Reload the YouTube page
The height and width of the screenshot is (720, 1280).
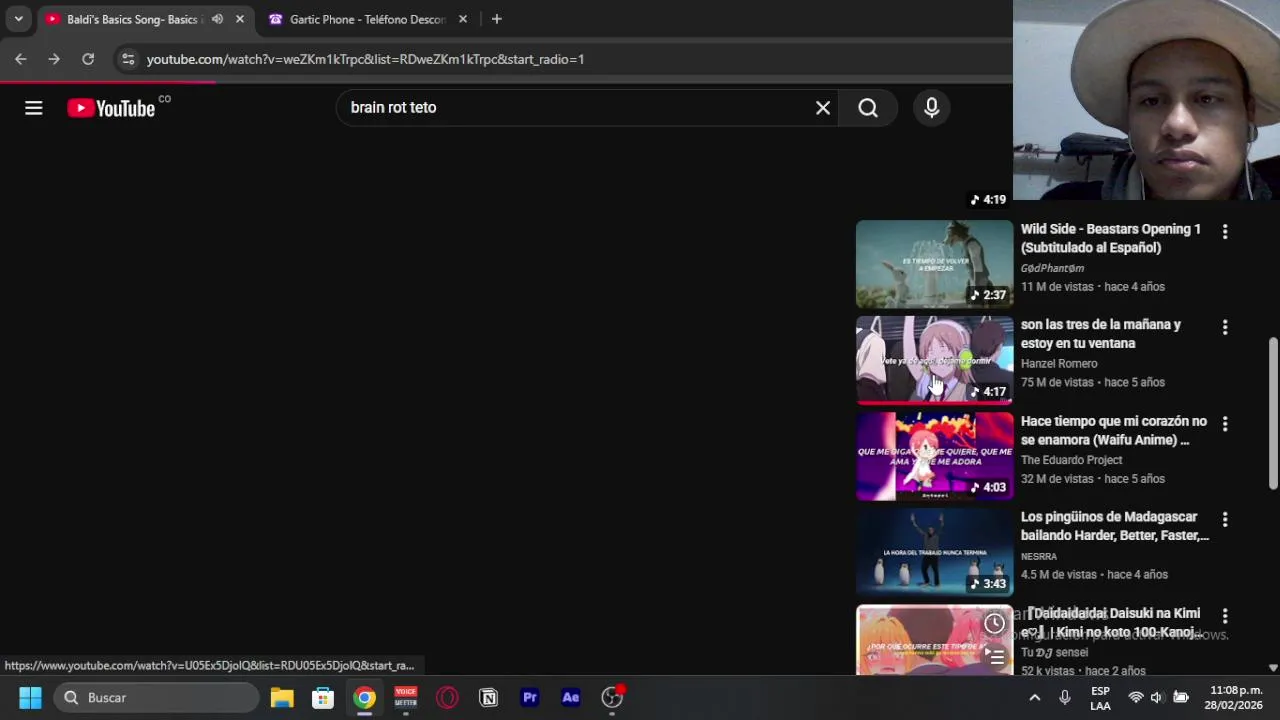[x=88, y=59]
